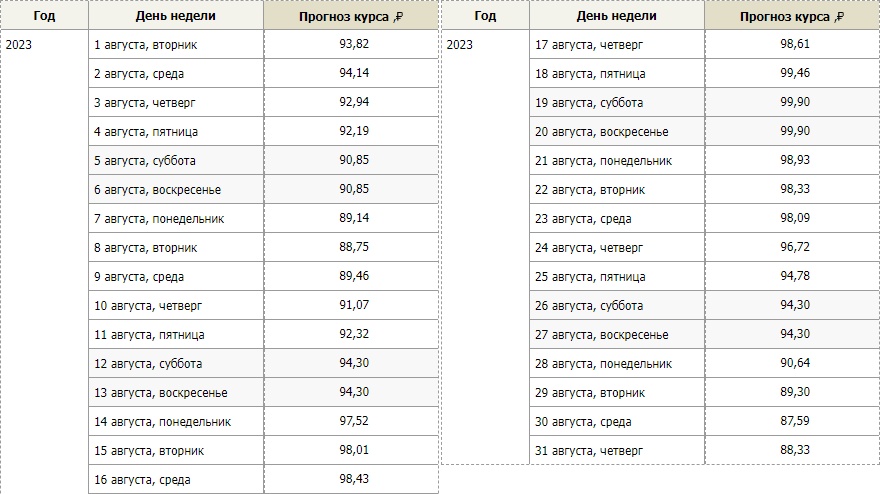Click the forecast value 90,64
This screenshot has height=494, width=880.
click(x=795, y=364)
